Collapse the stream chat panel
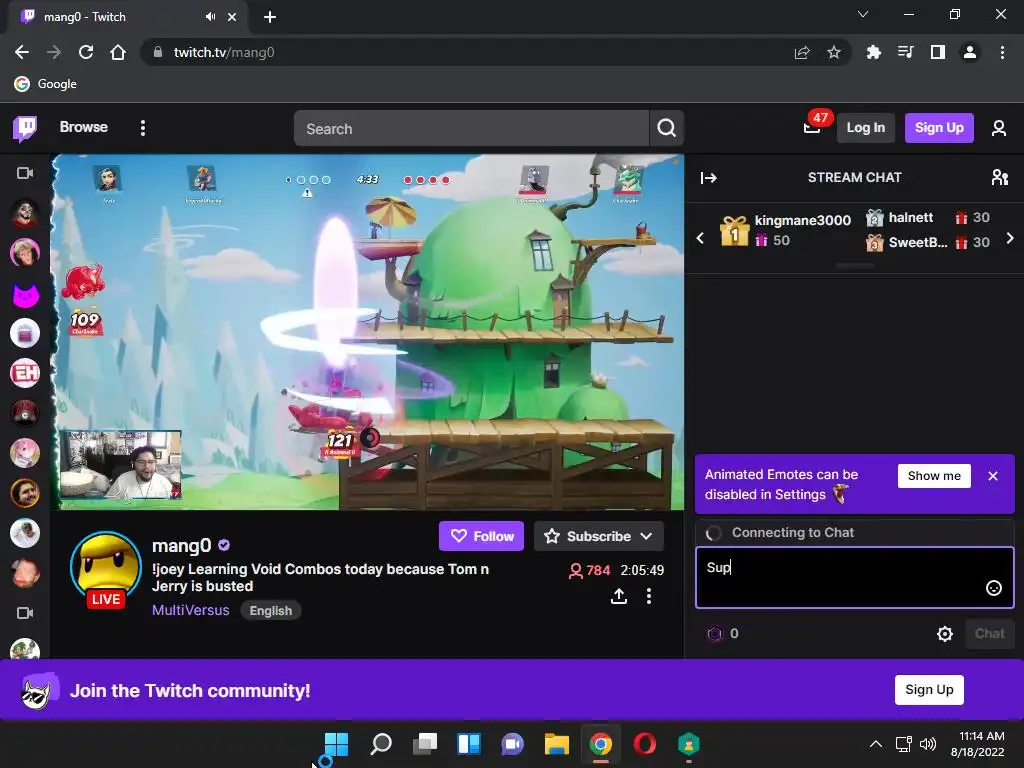Image resolution: width=1024 pixels, height=768 pixels. coord(709,178)
